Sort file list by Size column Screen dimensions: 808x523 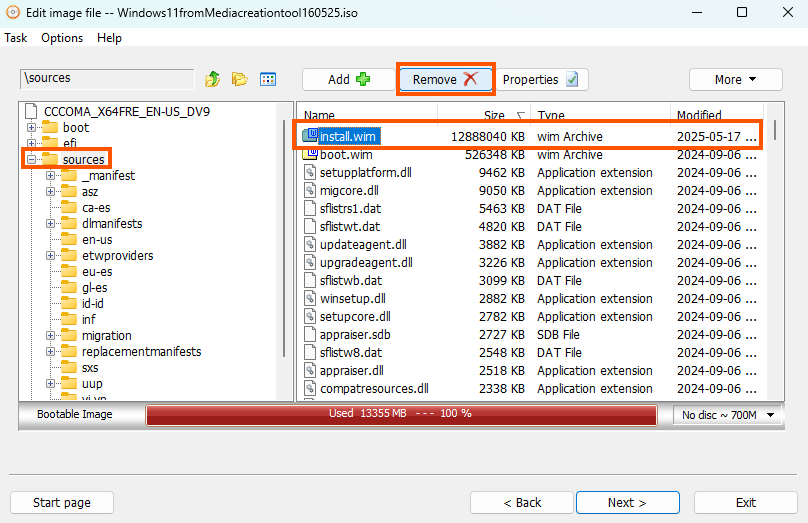pos(494,115)
